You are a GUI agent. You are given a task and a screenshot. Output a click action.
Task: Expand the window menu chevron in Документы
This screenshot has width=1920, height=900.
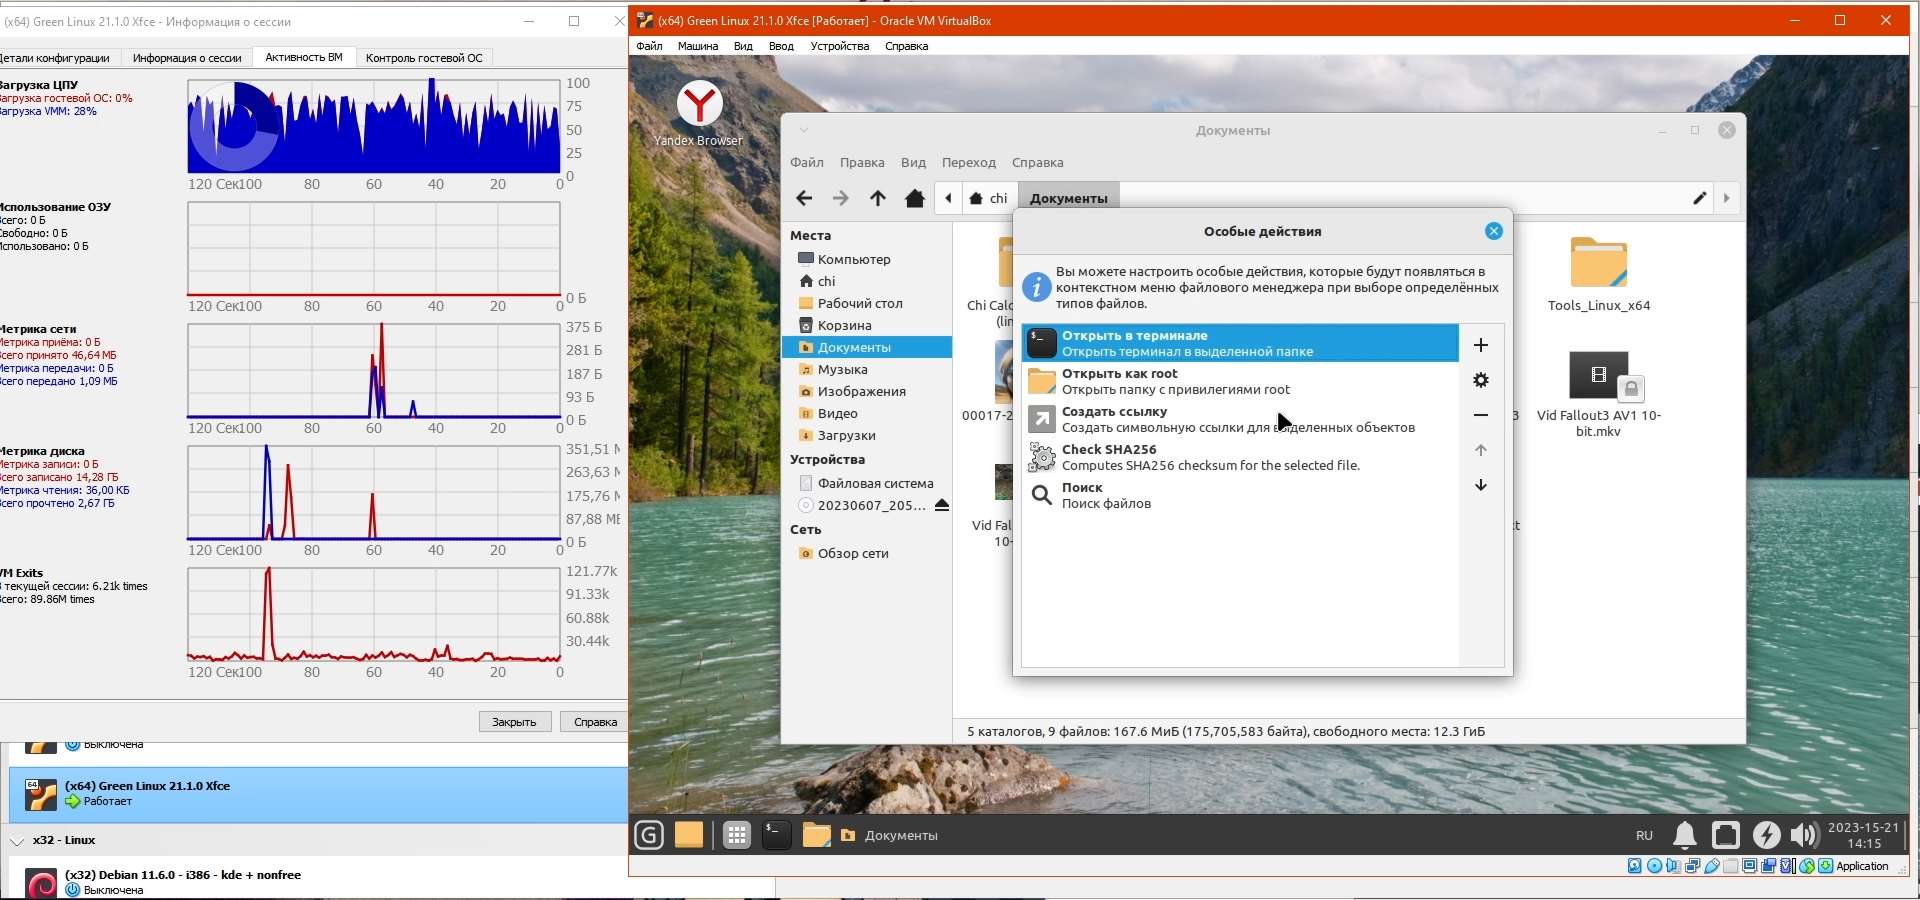point(804,130)
